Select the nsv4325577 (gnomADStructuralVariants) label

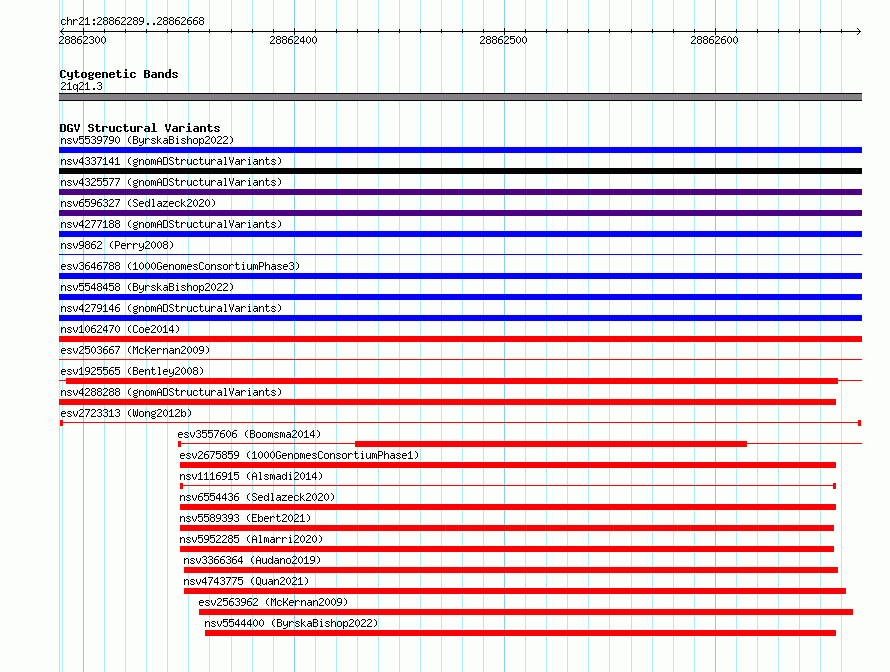(x=171, y=182)
